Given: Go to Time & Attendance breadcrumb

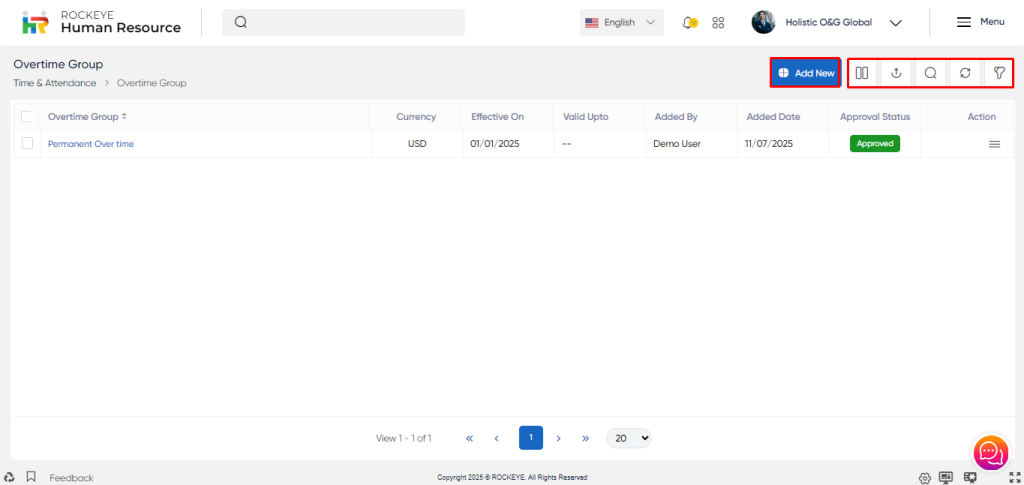Looking at the screenshot, I should 55,83.
